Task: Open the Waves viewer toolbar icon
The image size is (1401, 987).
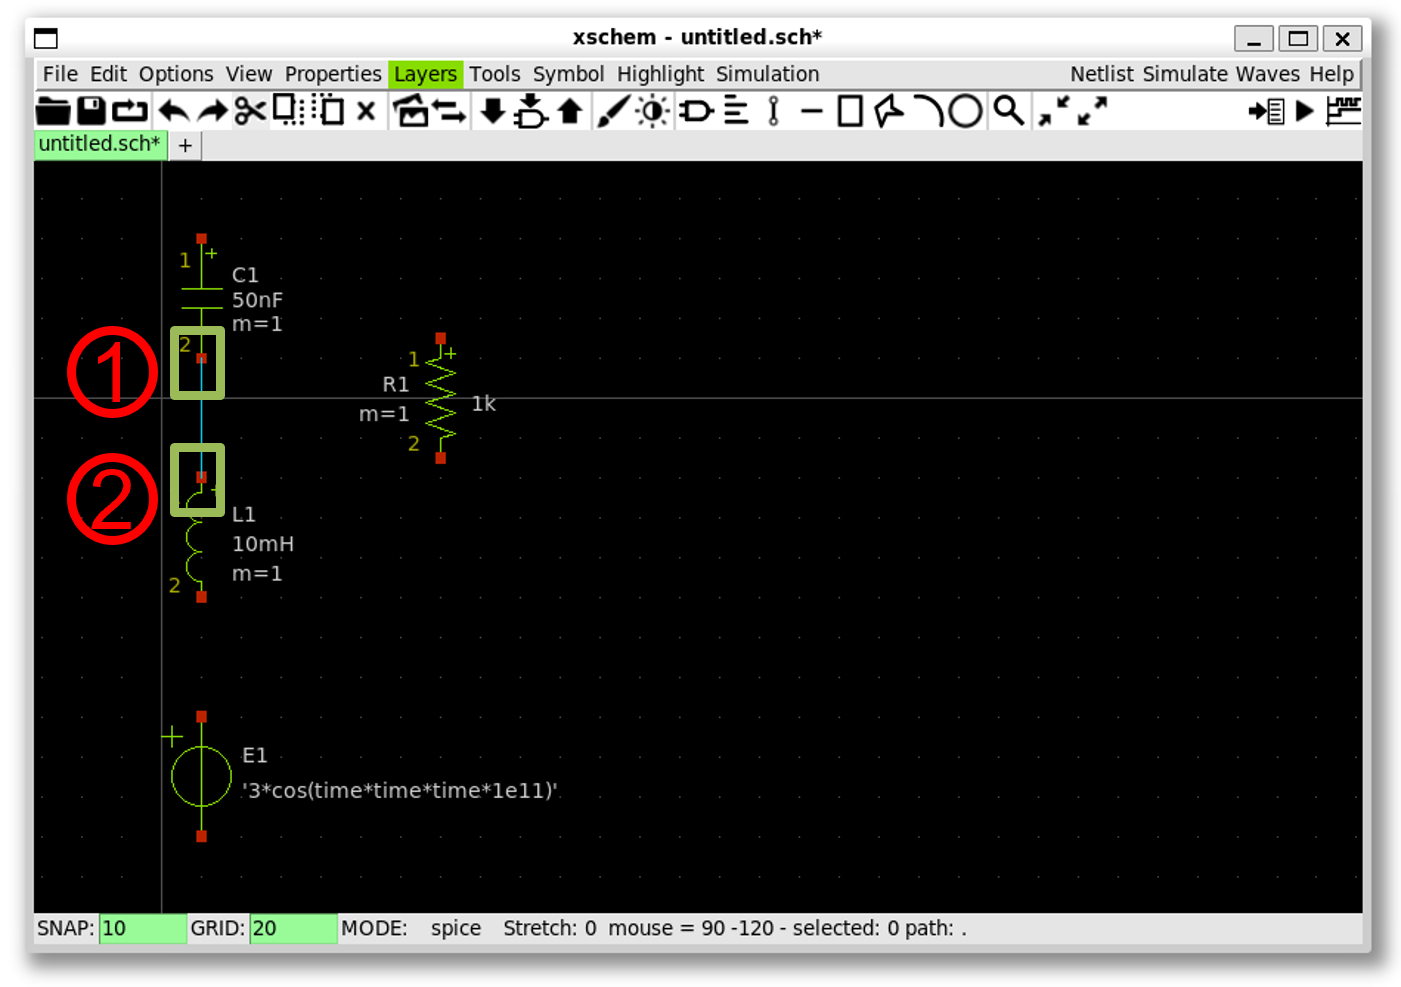Action: click(x=1343, y=111)
